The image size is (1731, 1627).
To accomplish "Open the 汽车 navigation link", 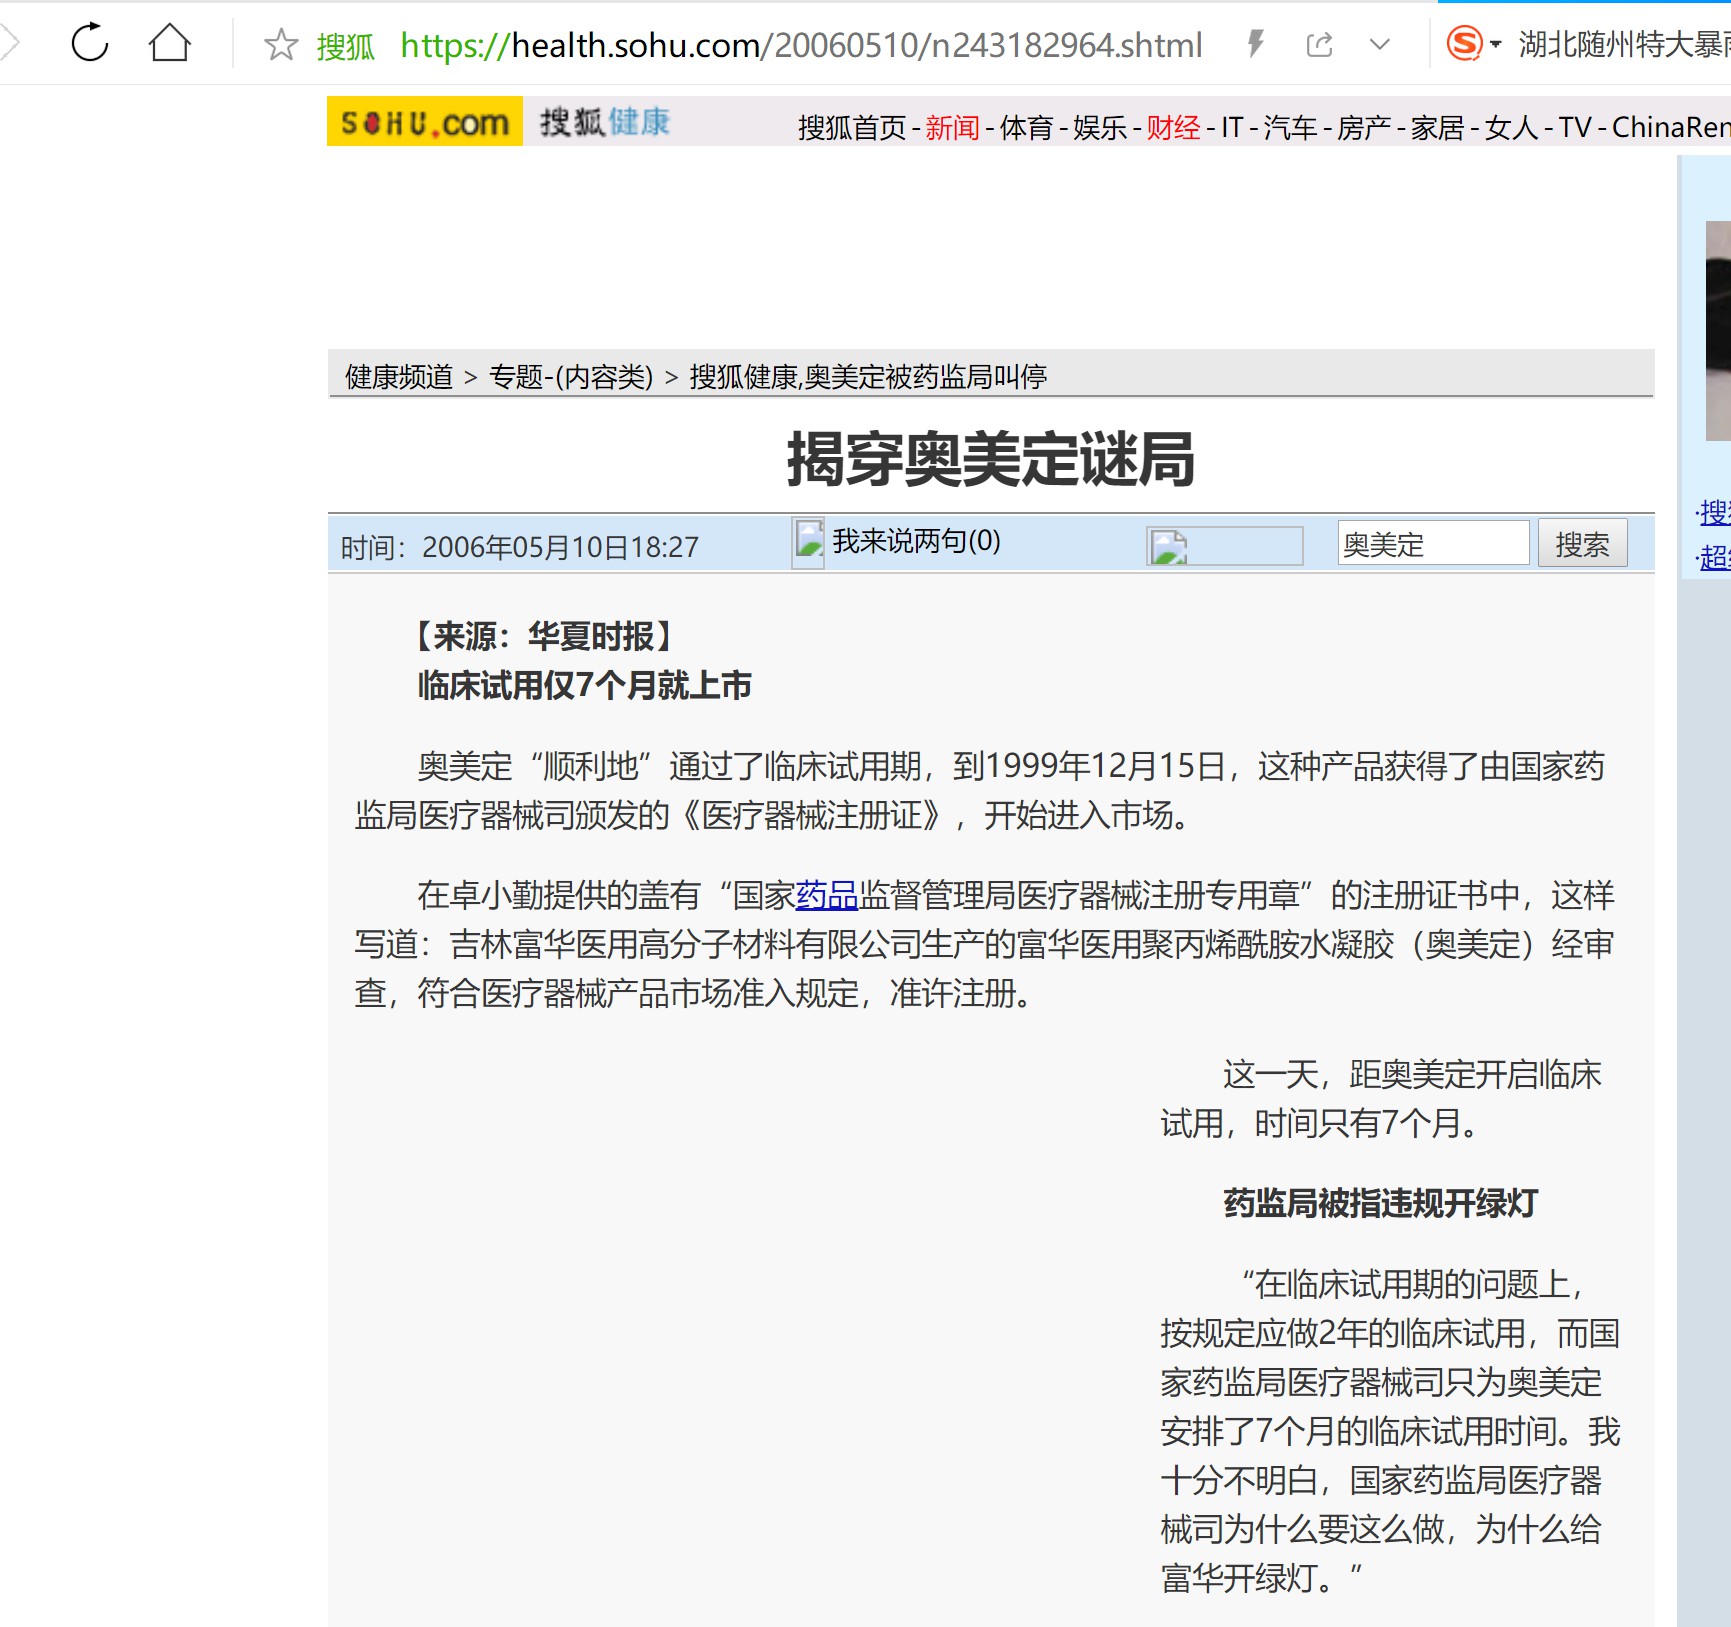I will [1290, 127].
